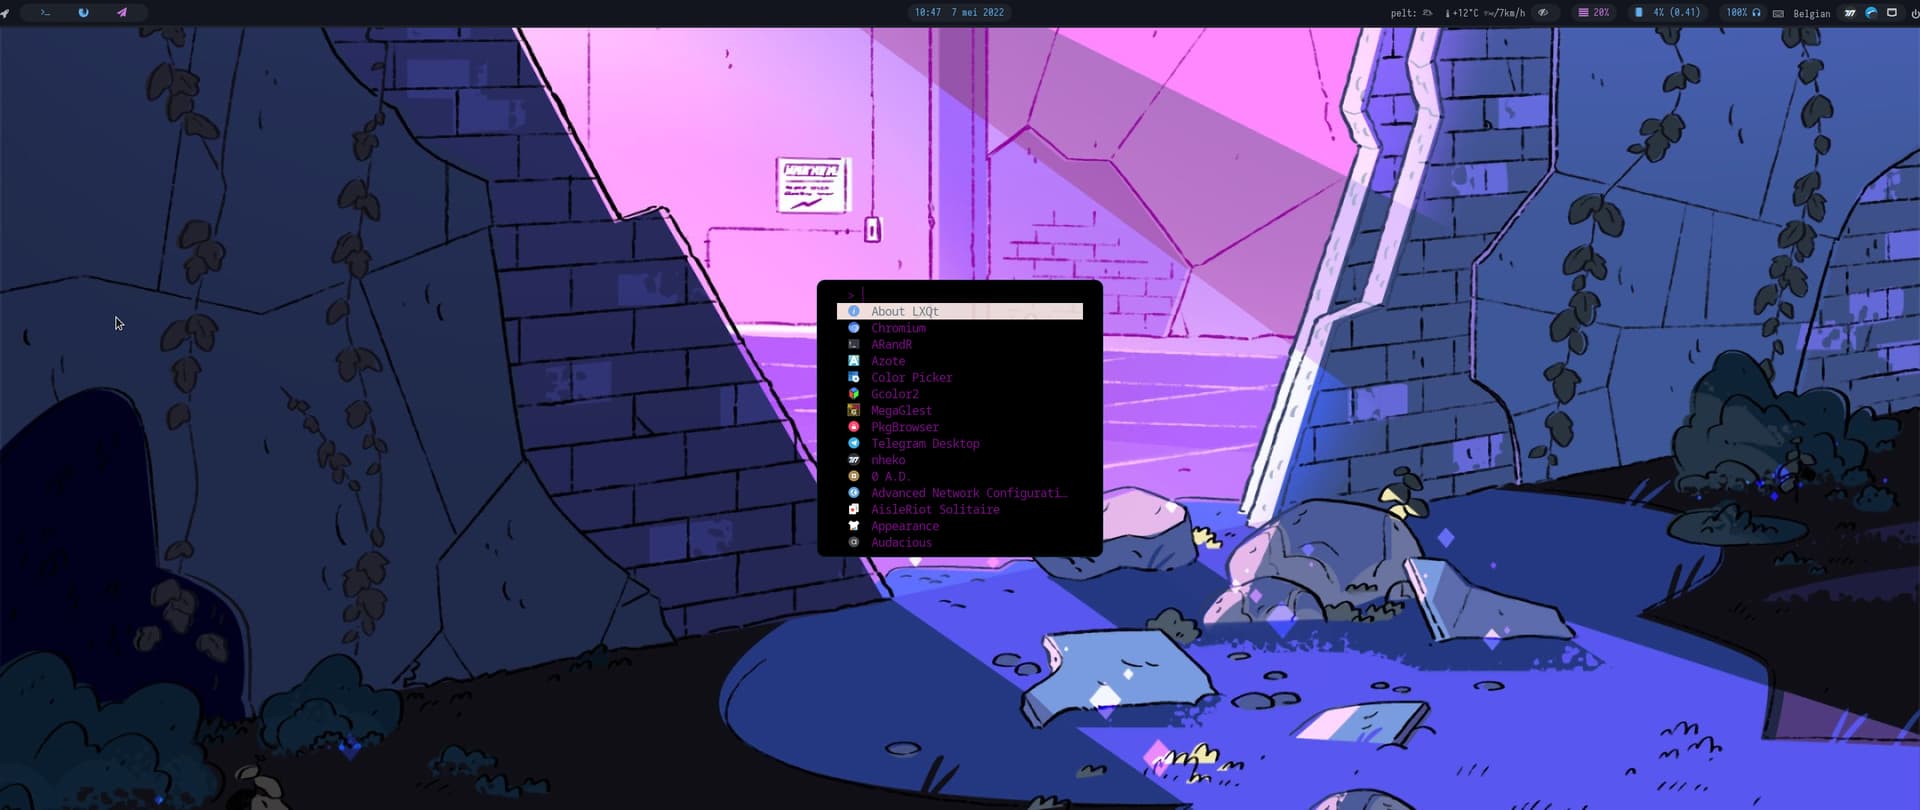Click the memory usage 20% indicator
1920x810 pixels.
coord(1594,12)
